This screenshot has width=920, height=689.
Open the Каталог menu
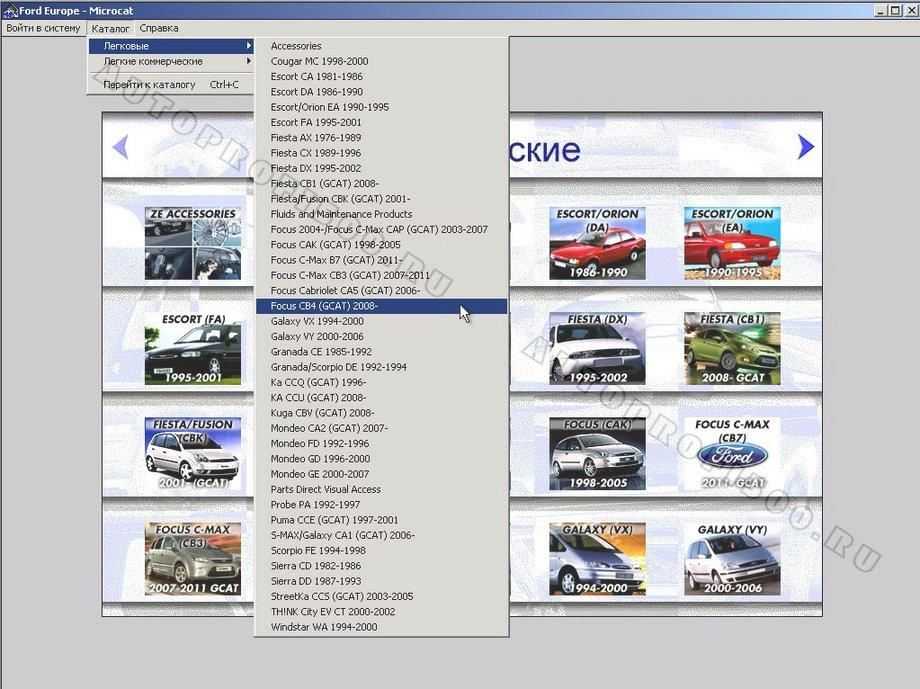click(110, 28)
